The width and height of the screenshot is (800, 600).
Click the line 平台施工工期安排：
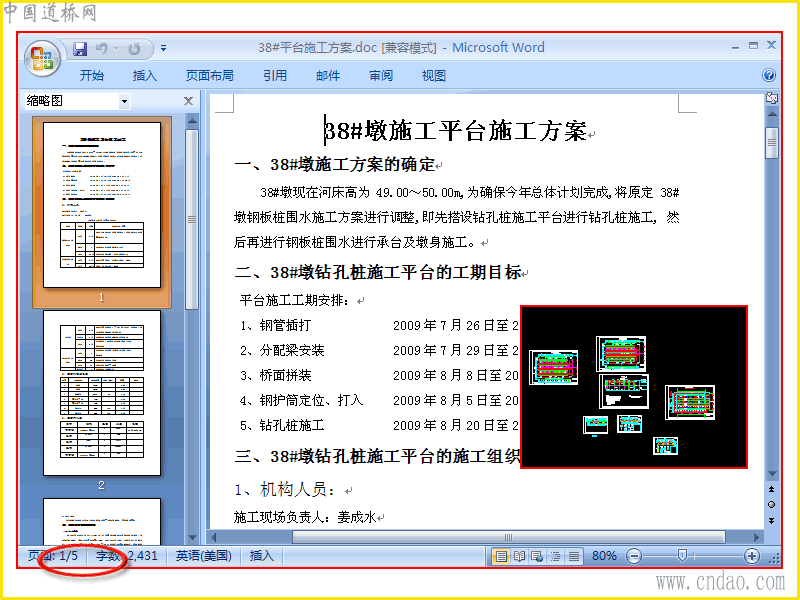(296, 301)
